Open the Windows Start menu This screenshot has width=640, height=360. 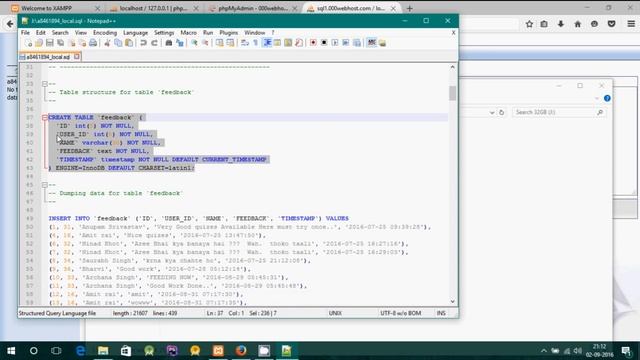tap(11, 351)
